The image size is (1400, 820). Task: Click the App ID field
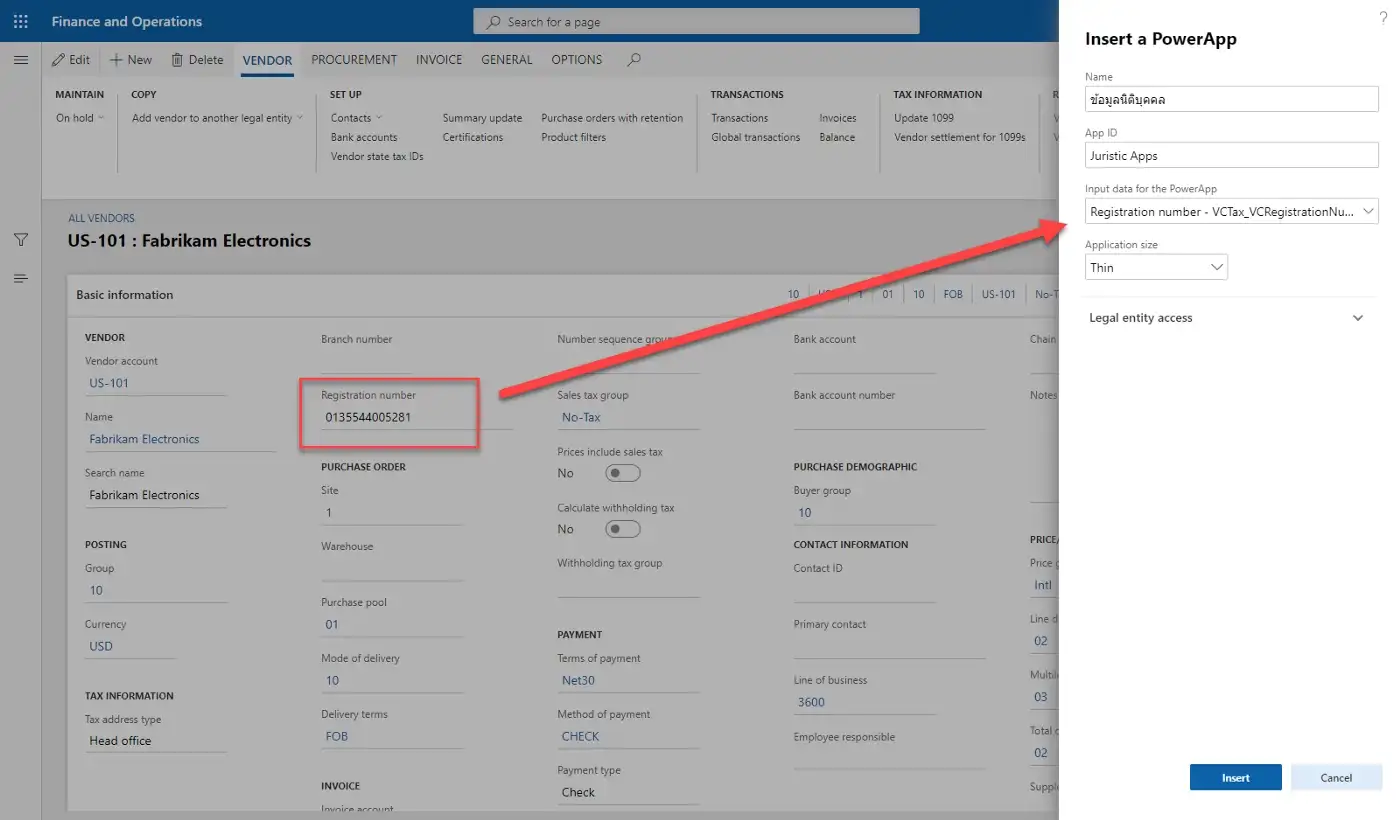(x=1232, y=155)
